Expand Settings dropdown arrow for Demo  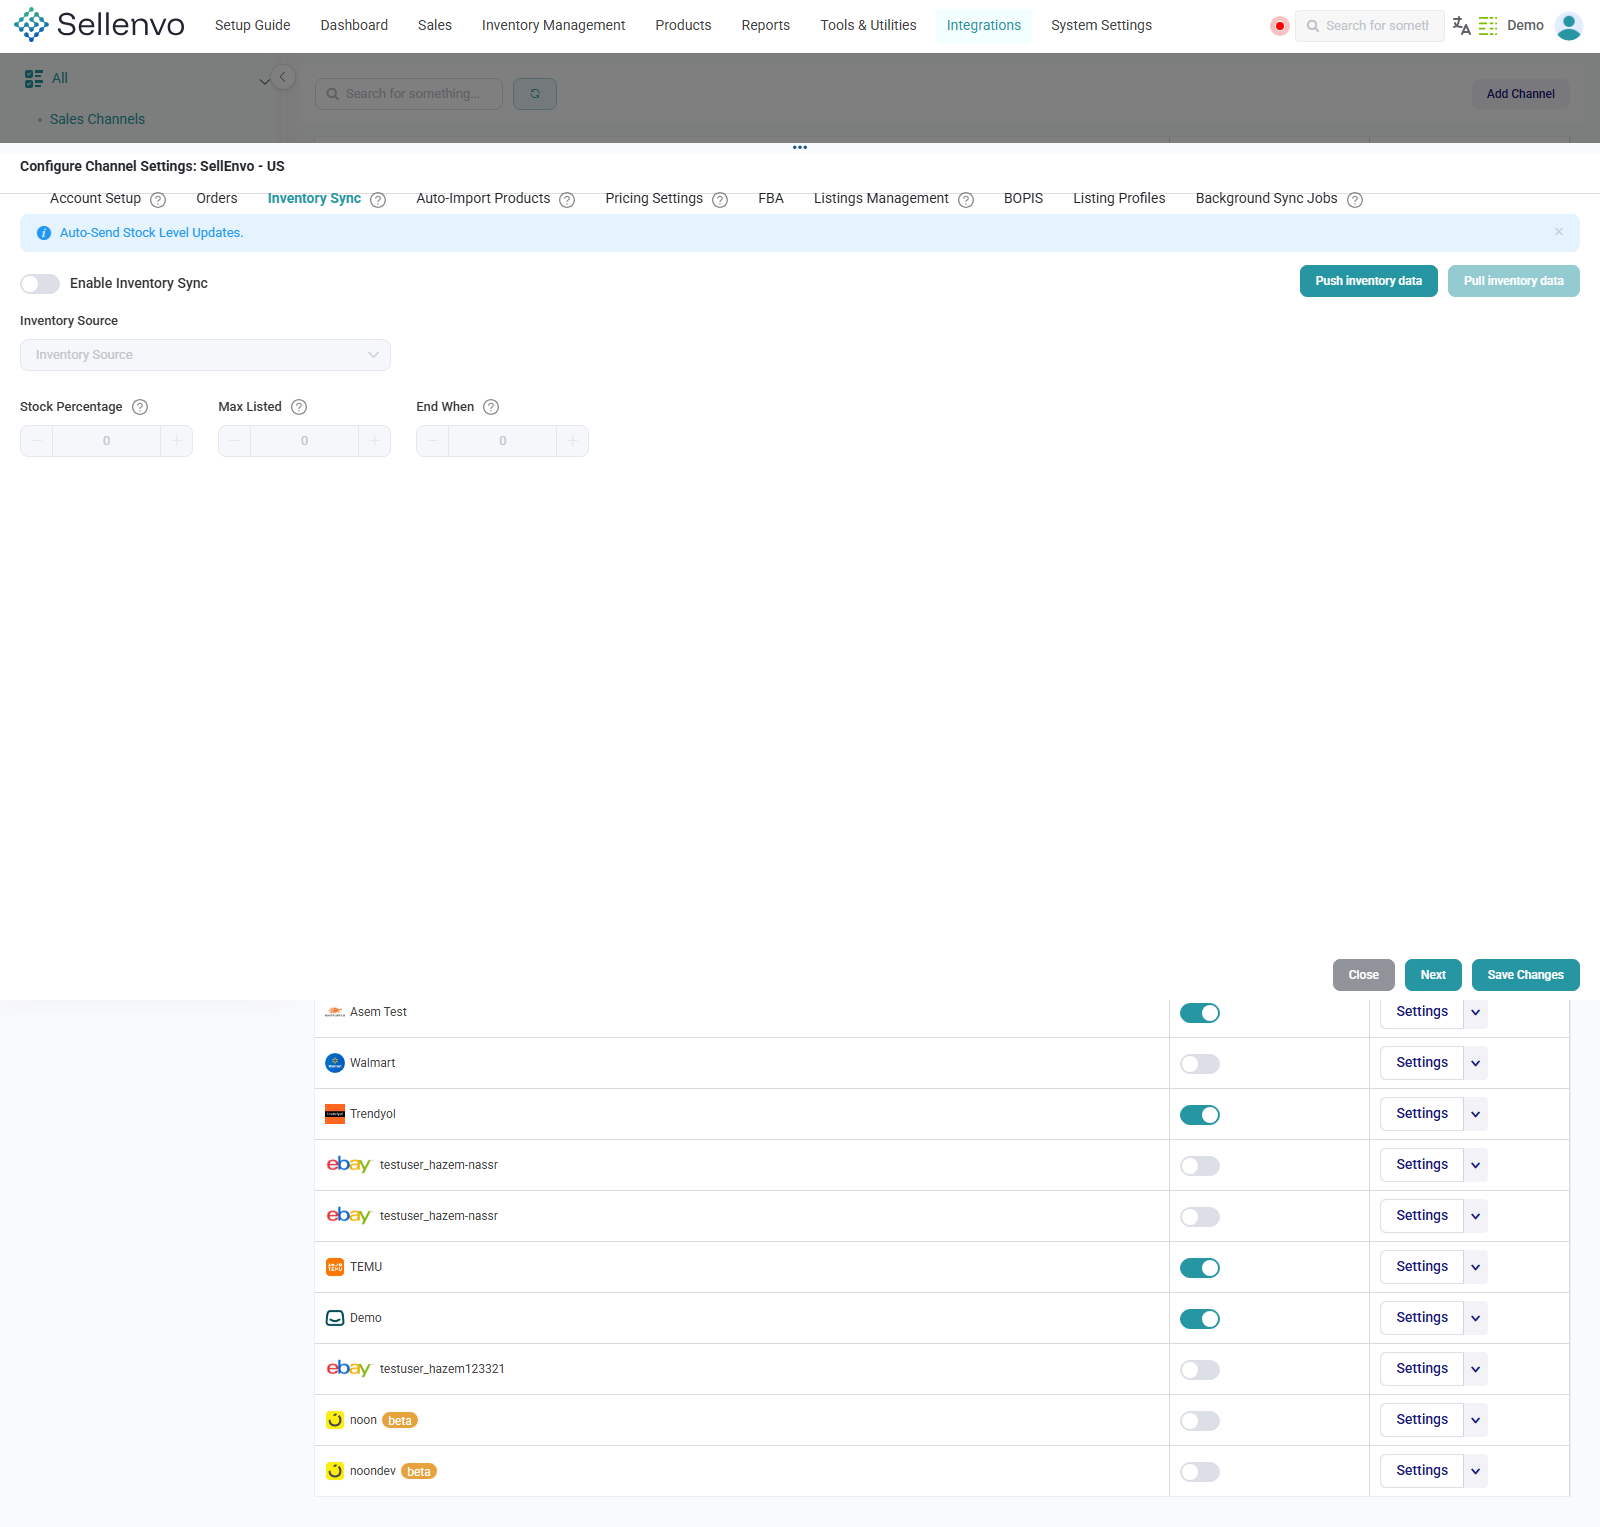(1475, 1318)
